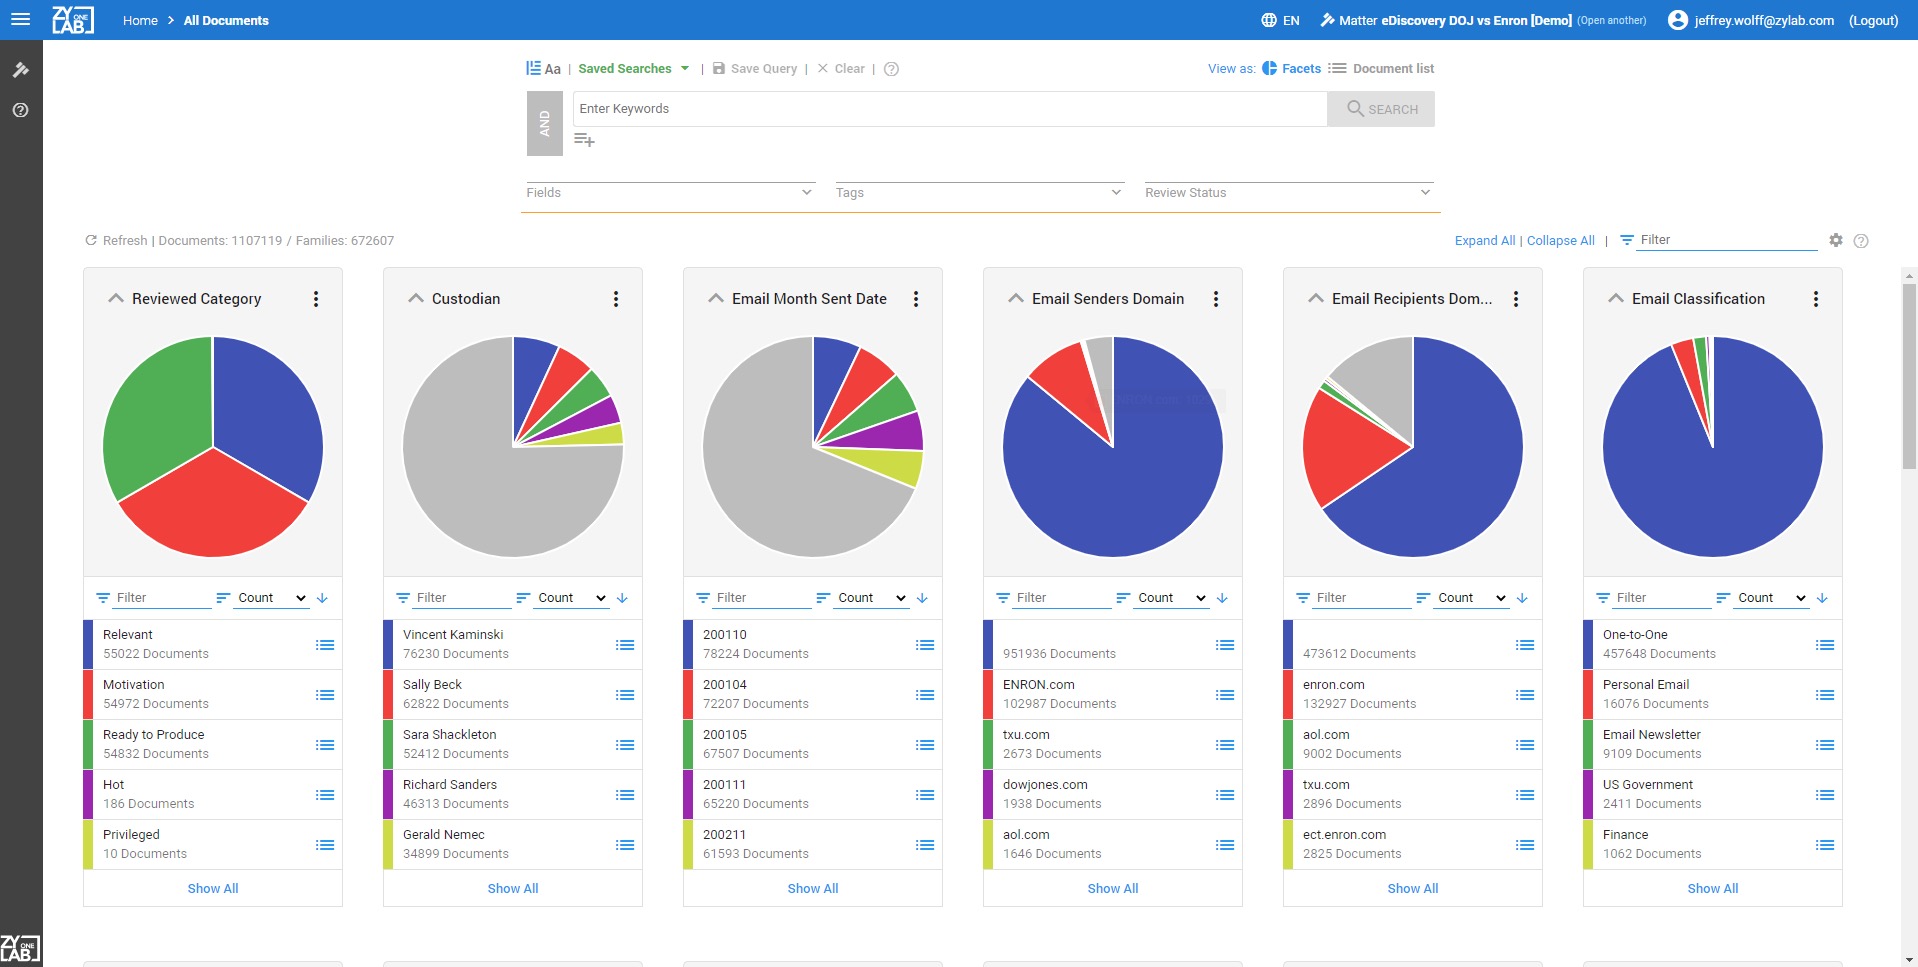Toggle the AND search operator

544,124
